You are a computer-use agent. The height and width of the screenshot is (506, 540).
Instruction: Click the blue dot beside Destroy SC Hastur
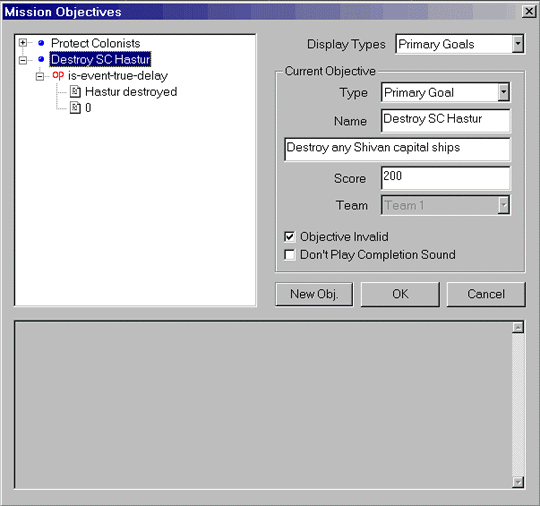click(x=41, y=59)
